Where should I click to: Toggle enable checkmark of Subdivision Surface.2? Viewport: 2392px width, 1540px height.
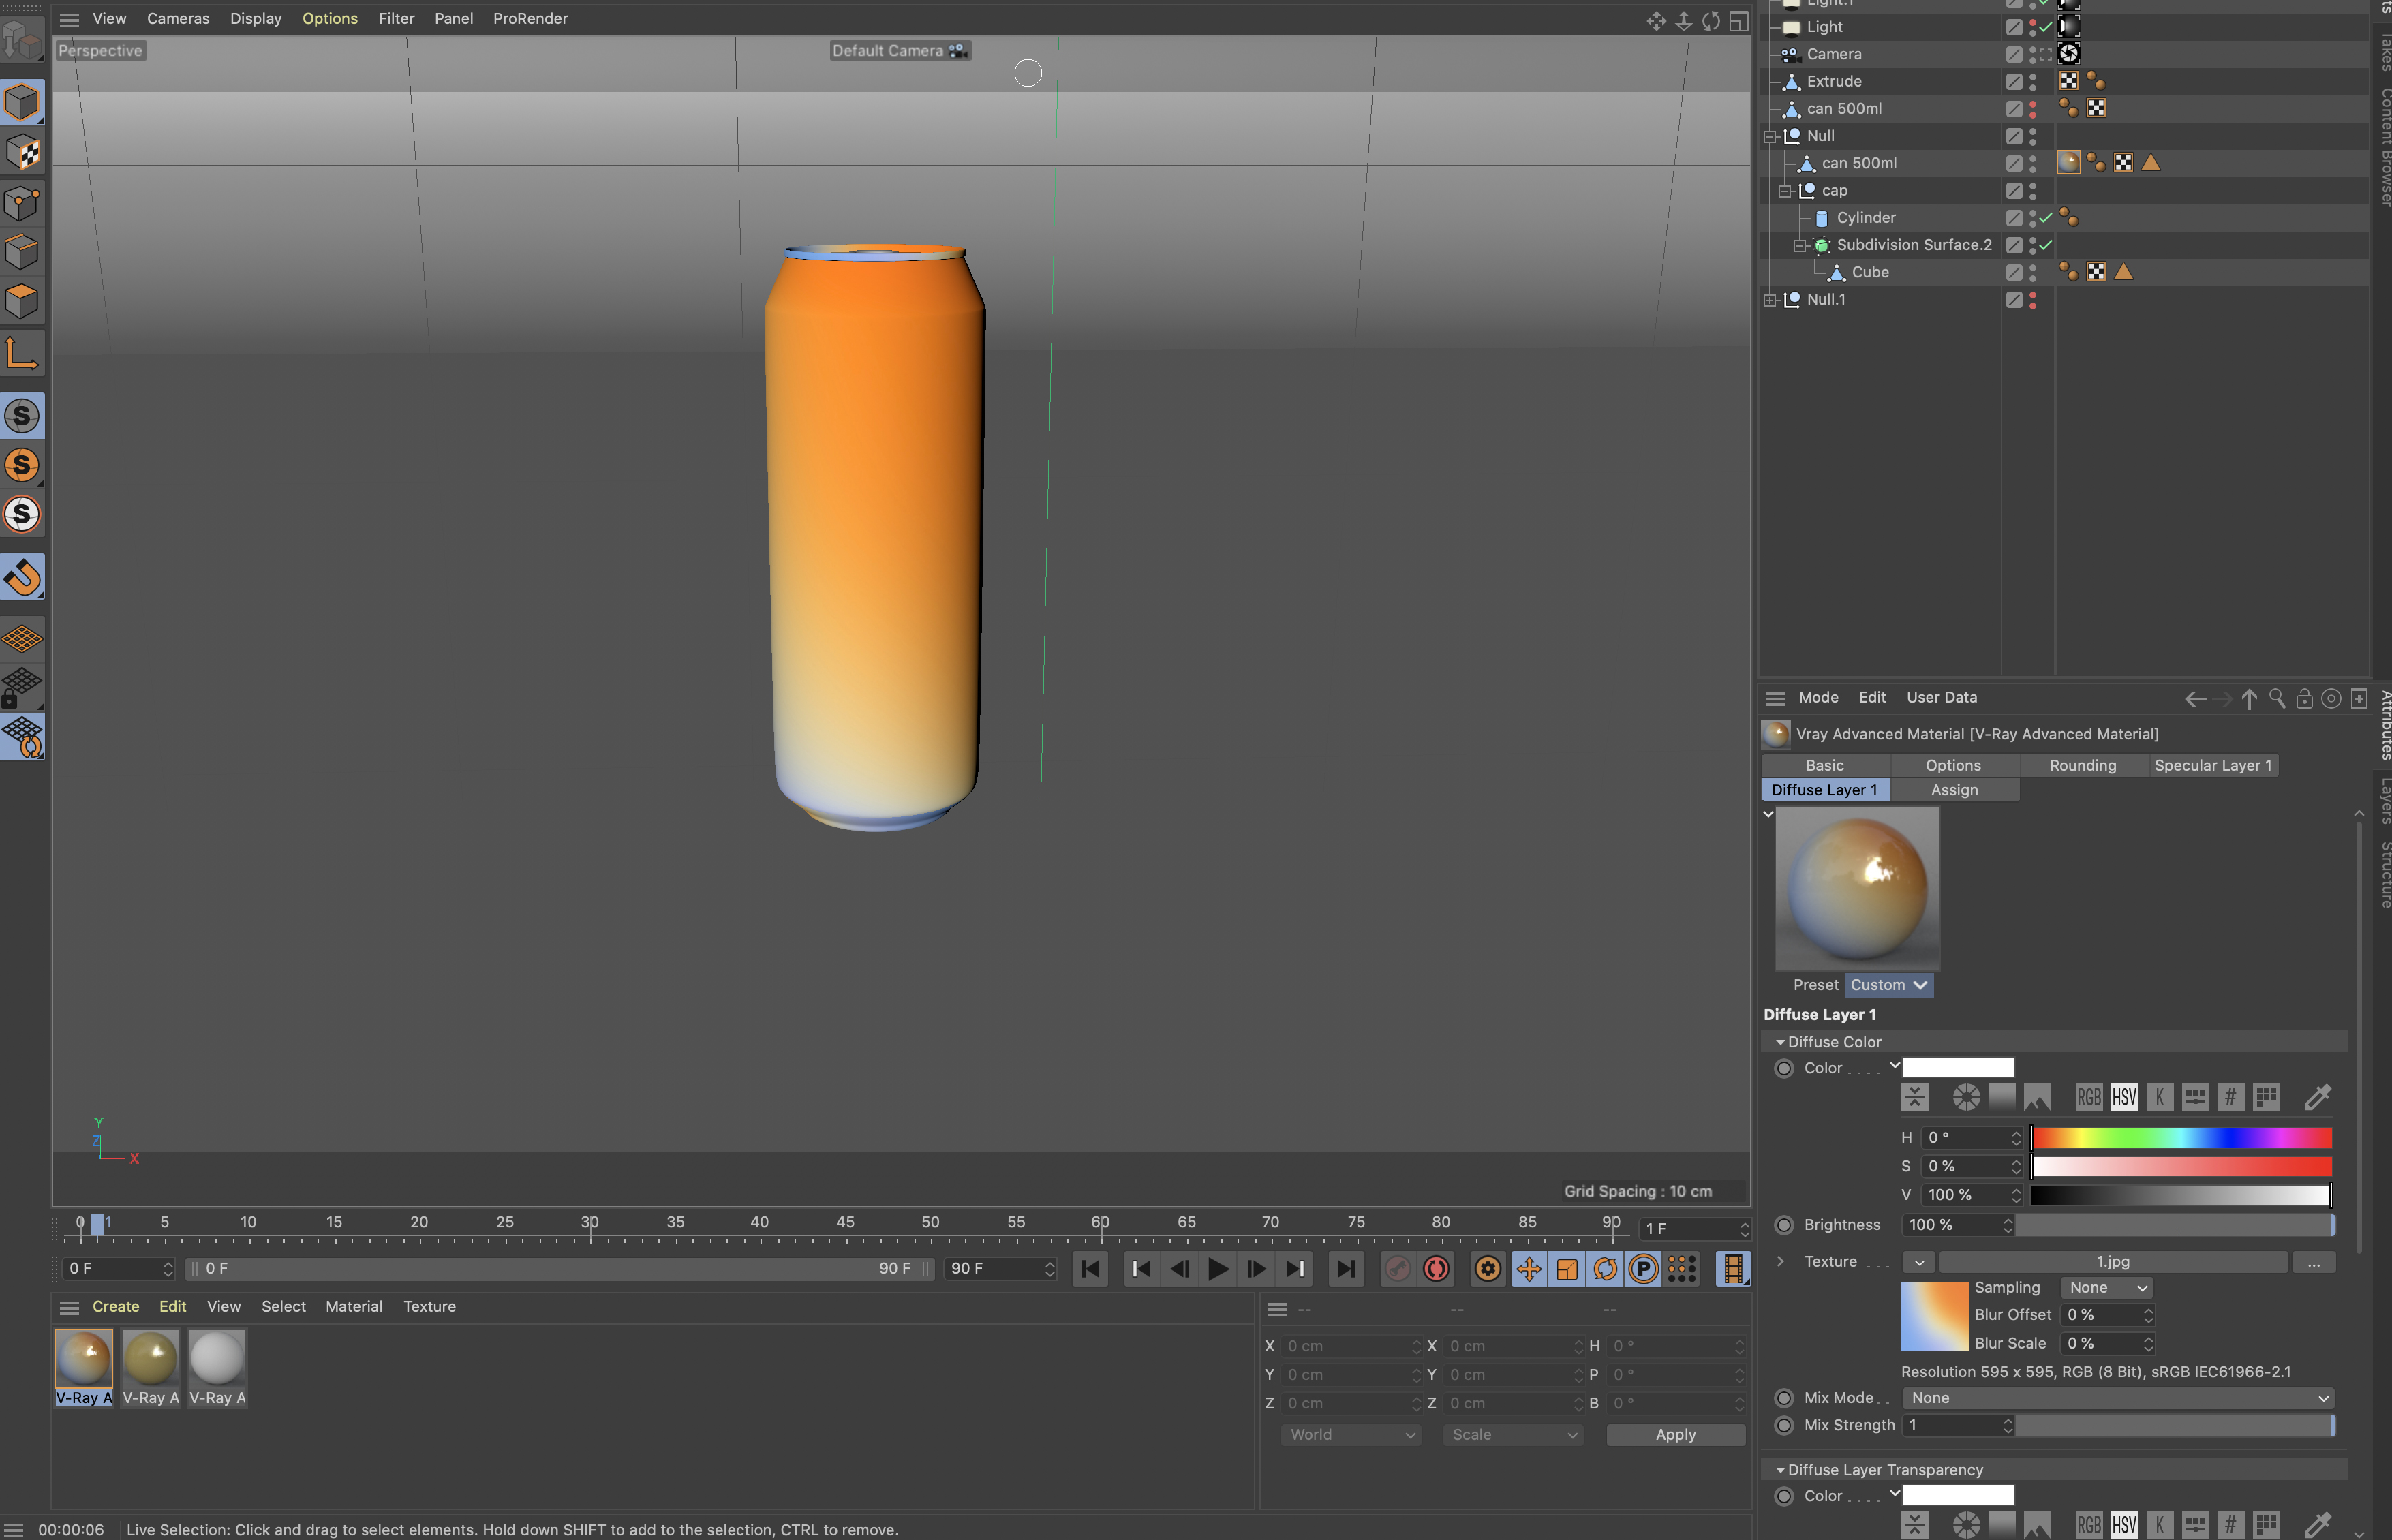[x=2046, y=245]
